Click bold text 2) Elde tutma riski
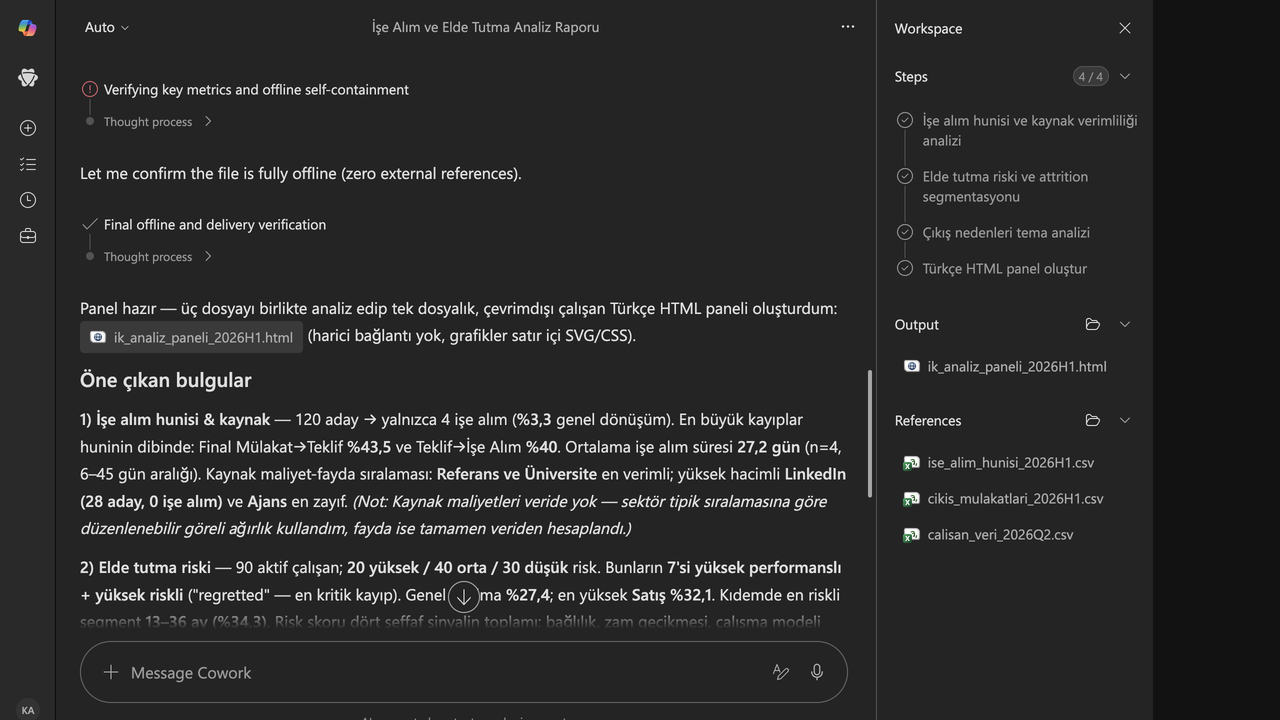 click(x=145, y=567)
